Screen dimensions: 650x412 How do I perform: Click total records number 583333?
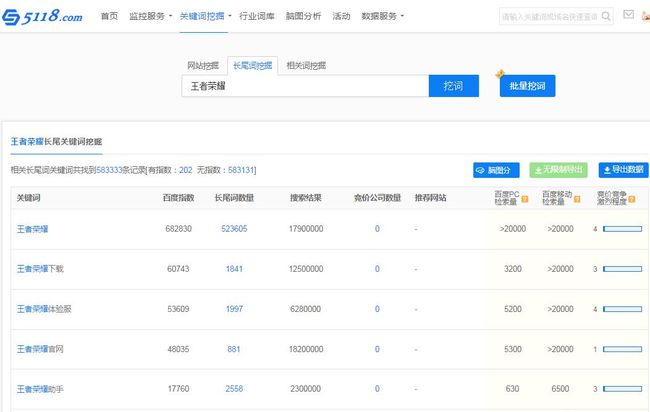point(109,170)
